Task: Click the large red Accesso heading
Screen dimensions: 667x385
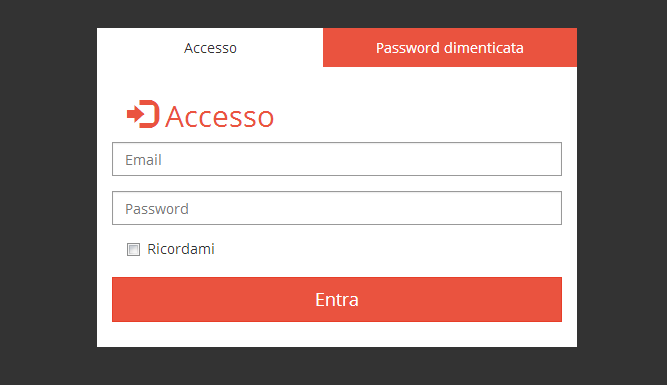Action: click(x=219, y=117)
